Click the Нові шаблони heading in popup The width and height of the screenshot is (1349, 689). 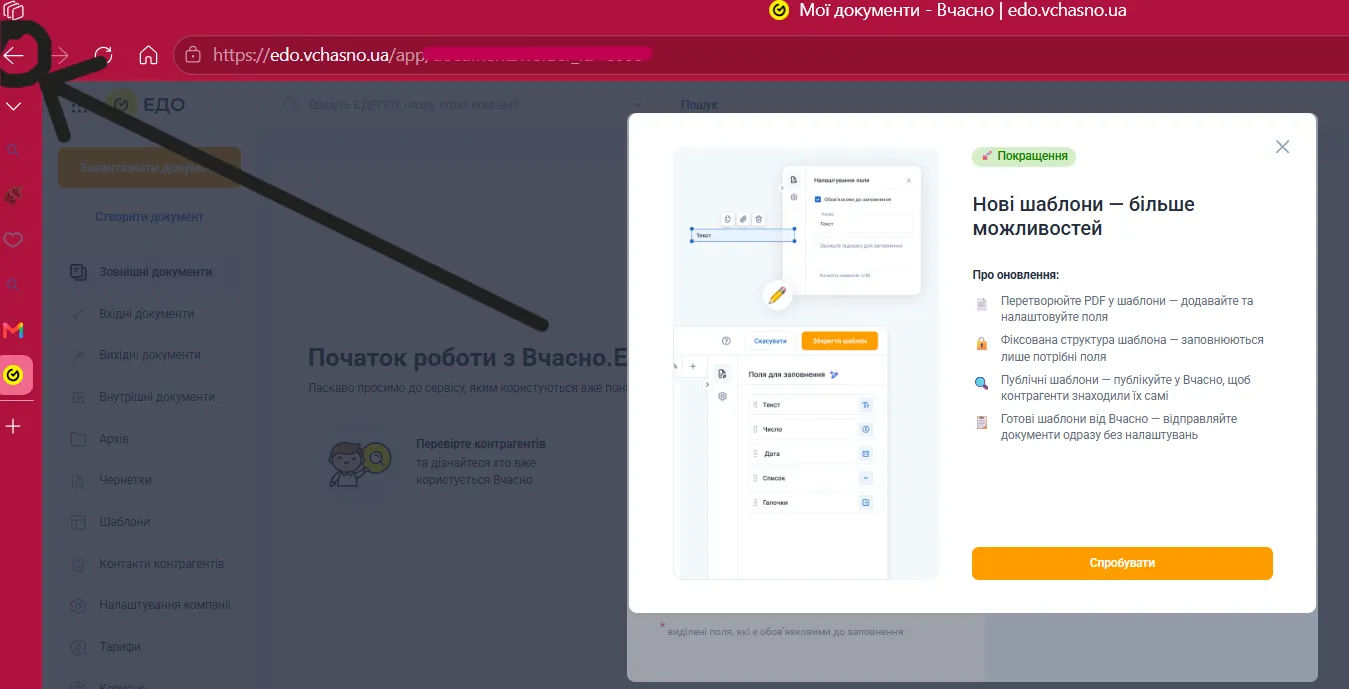click(1084, 216)
